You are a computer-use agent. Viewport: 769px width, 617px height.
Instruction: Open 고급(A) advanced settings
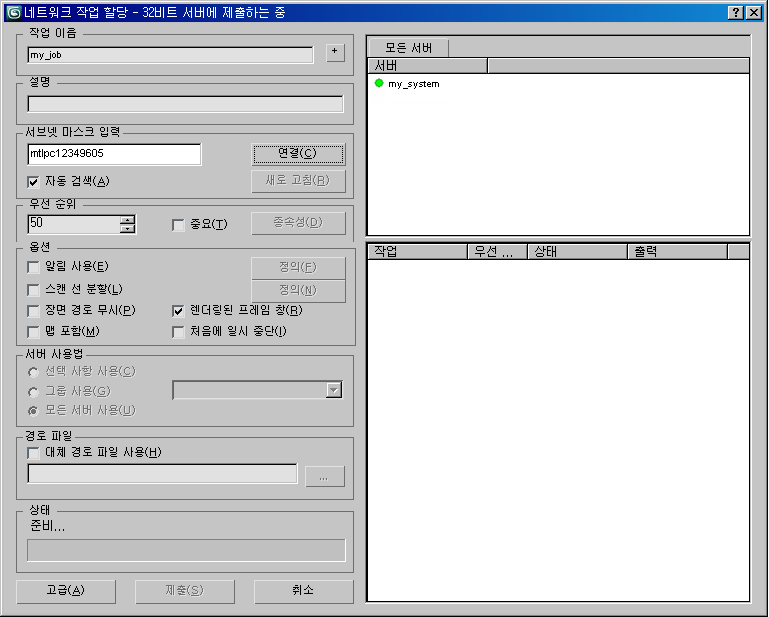tap(66, 591)
